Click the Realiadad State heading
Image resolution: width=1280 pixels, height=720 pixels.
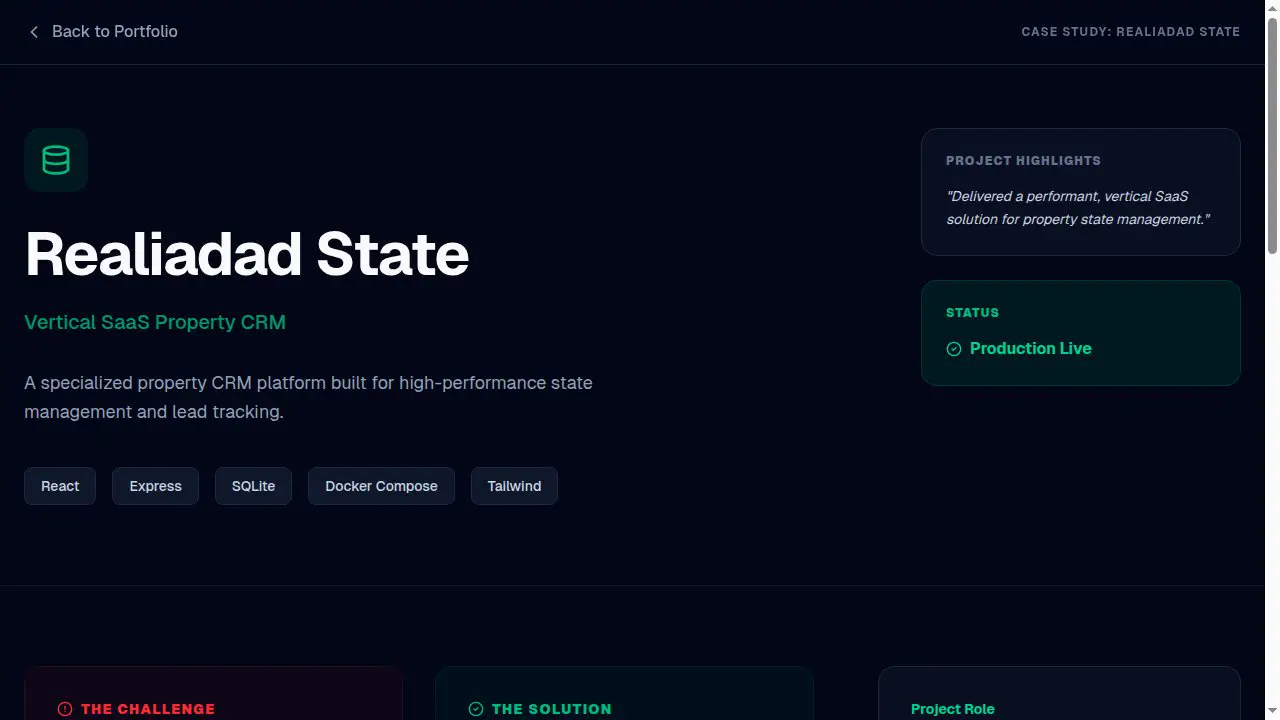tap(247, 254)
